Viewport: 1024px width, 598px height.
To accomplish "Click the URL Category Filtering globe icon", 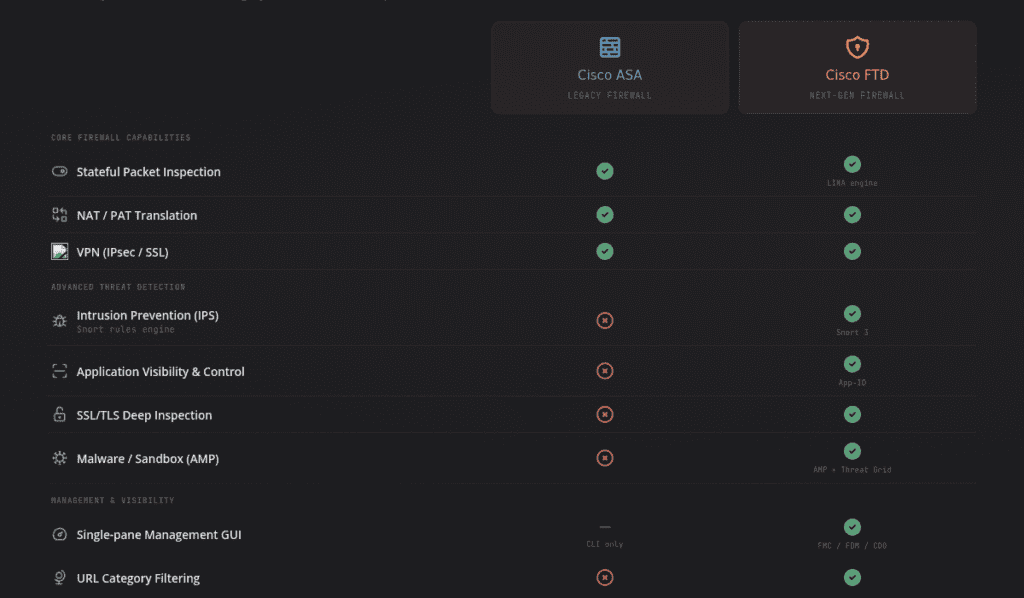I will [x=59, y=578].
